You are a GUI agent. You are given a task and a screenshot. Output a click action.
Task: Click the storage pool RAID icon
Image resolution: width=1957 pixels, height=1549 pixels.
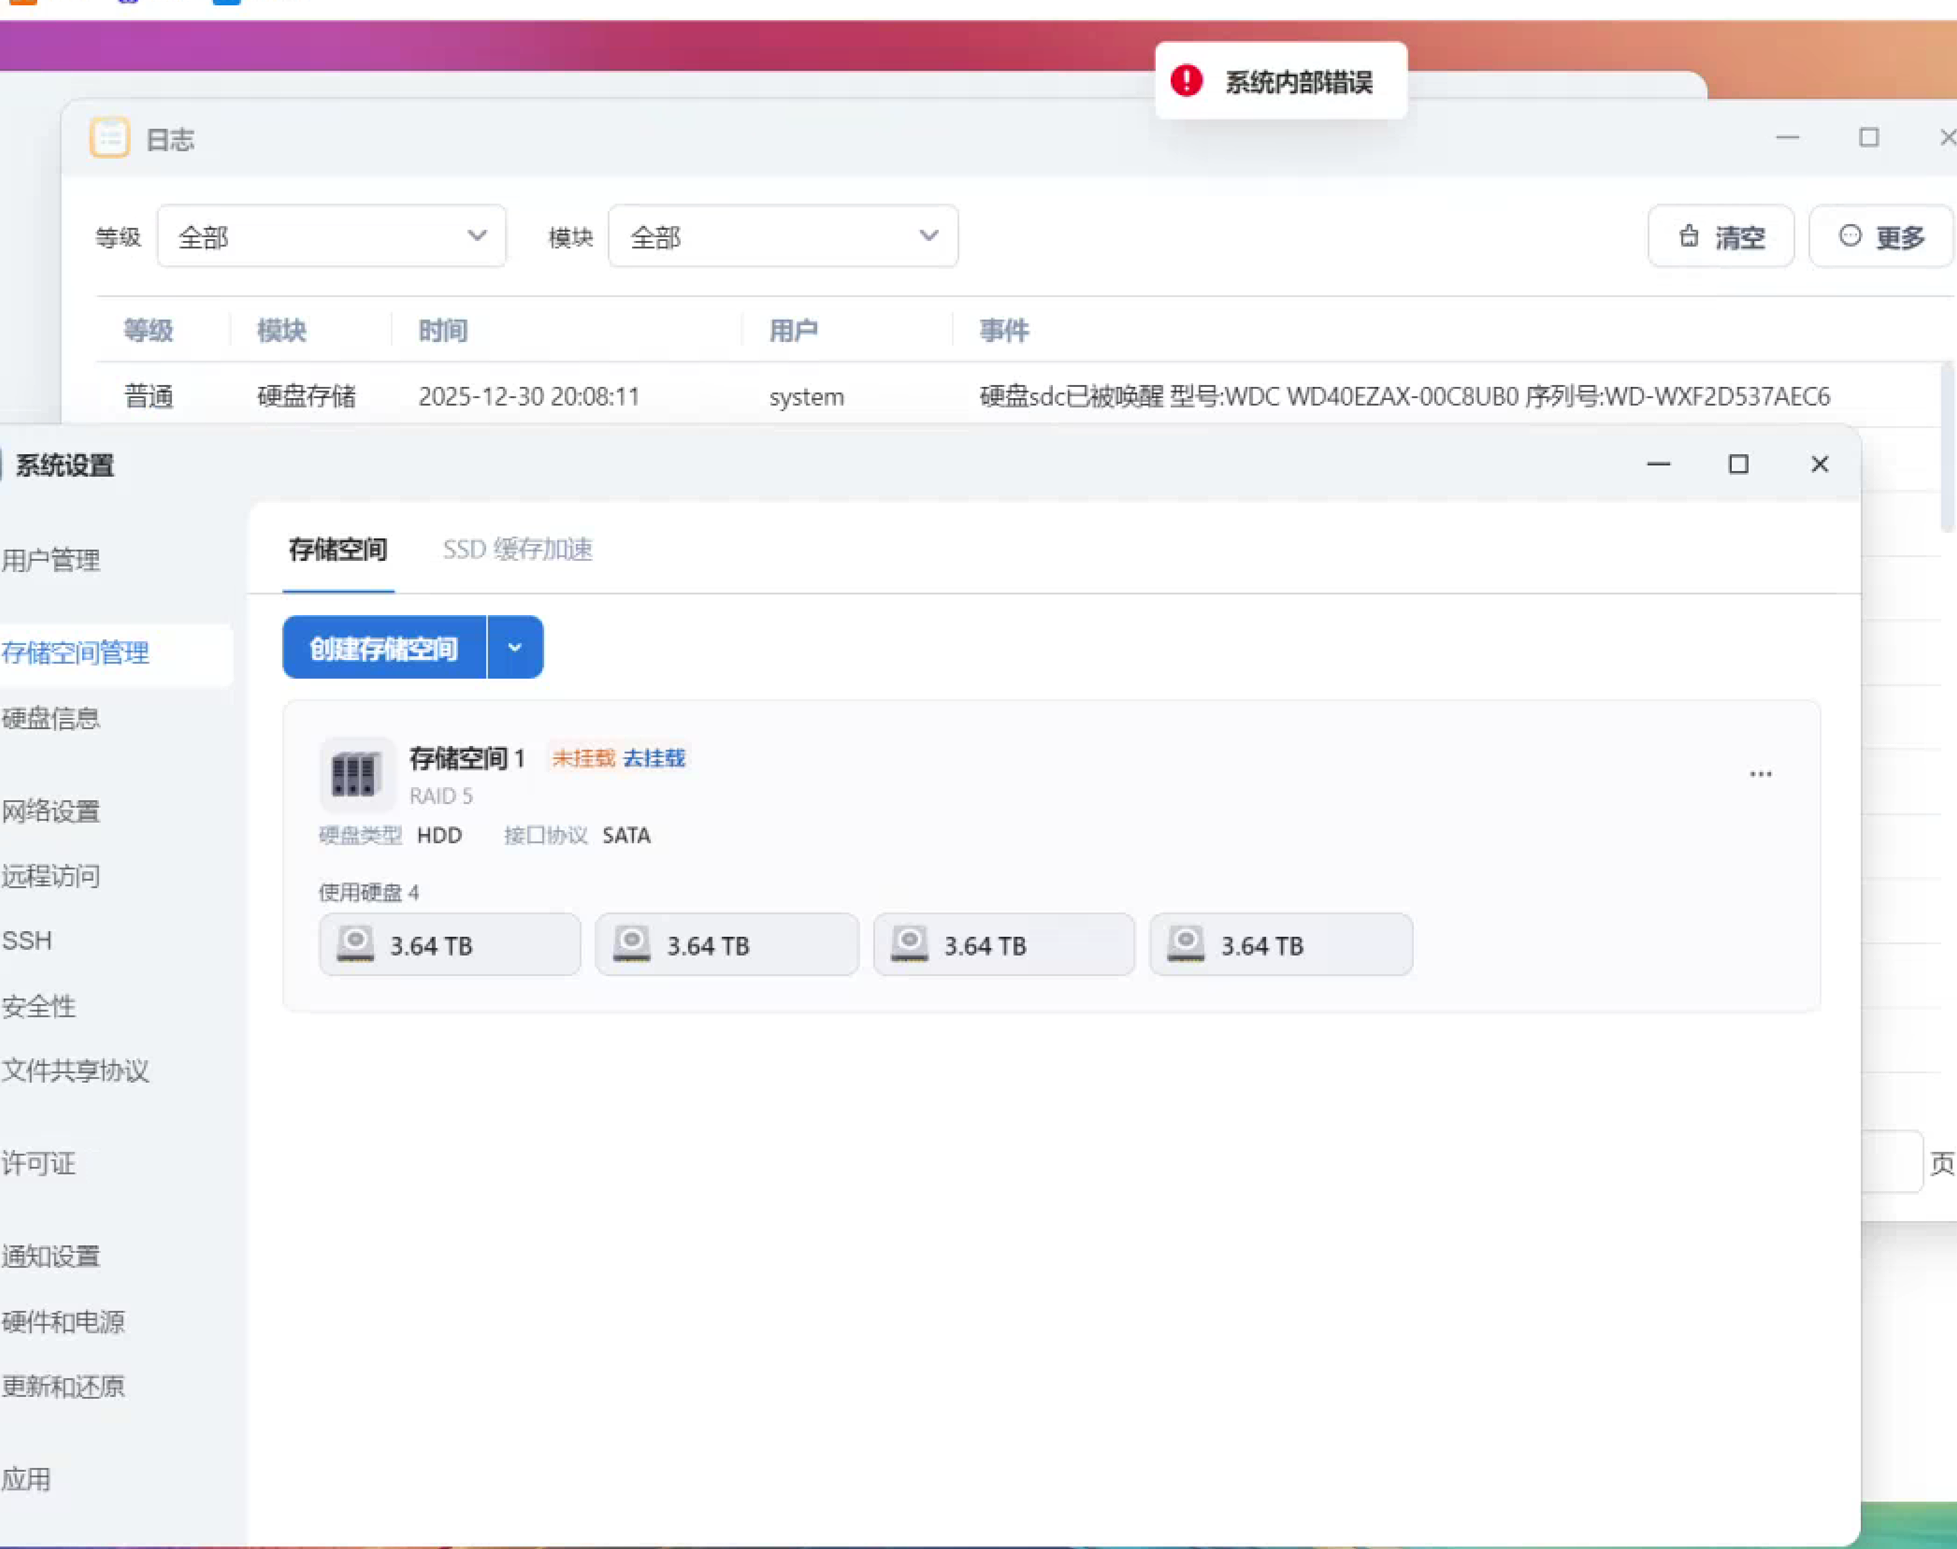(354, 774)
